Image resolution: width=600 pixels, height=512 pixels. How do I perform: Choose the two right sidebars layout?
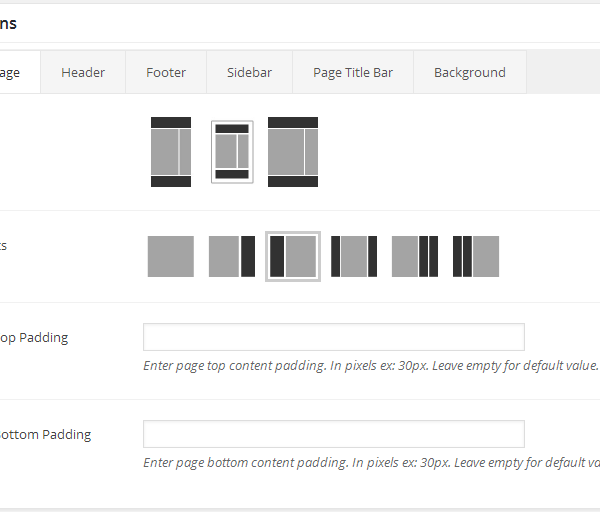point(415,256)
